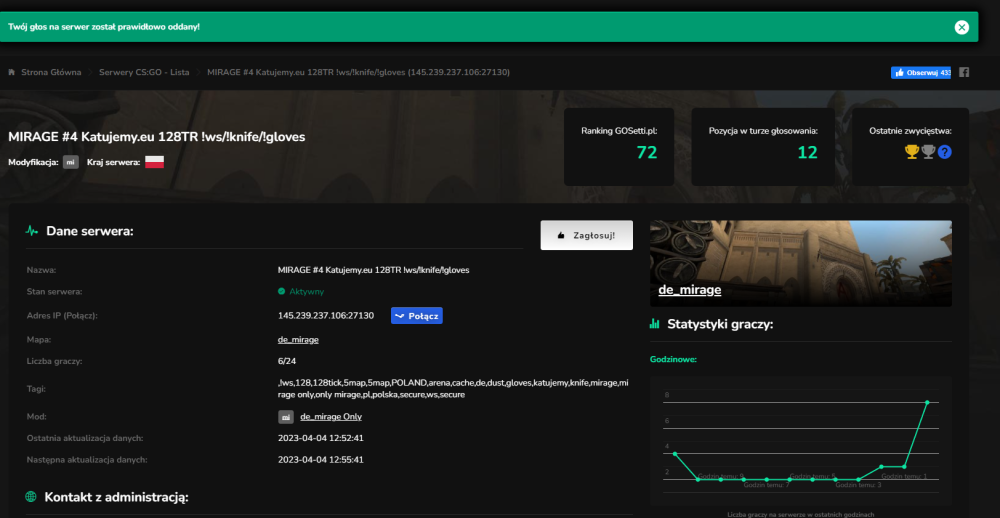The width and height of the screenshot is (1000, 518).
Task: Click the silver trophy icon
Action: click(x=929, y=152)
